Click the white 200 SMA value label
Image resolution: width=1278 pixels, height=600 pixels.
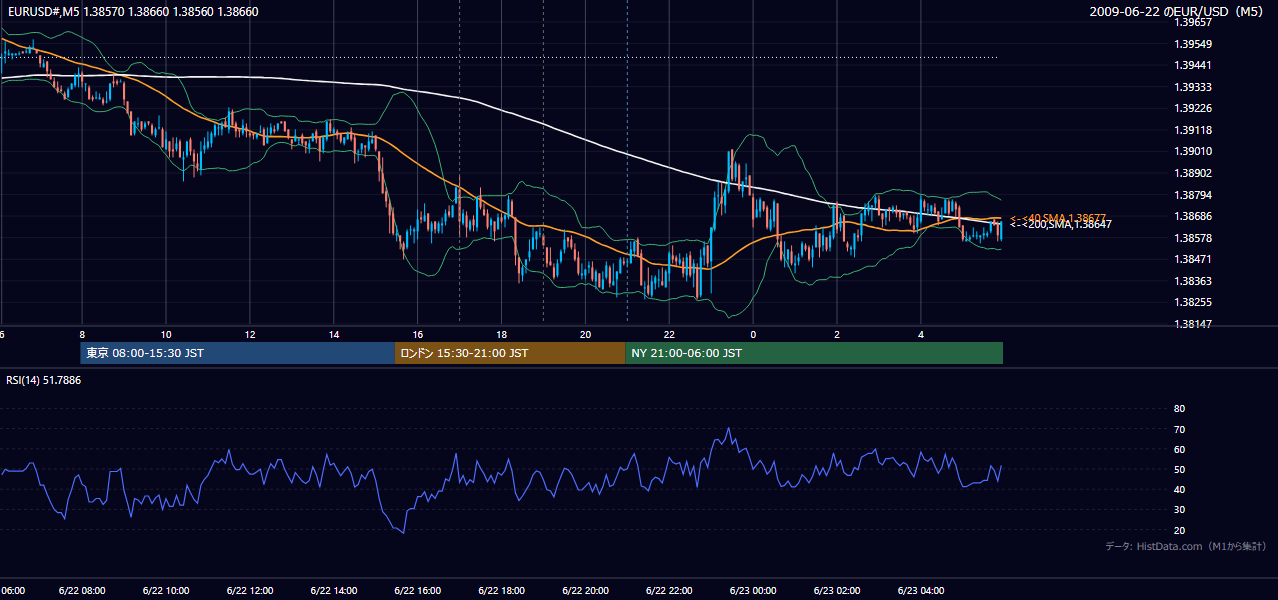(x=1060, y=225)
